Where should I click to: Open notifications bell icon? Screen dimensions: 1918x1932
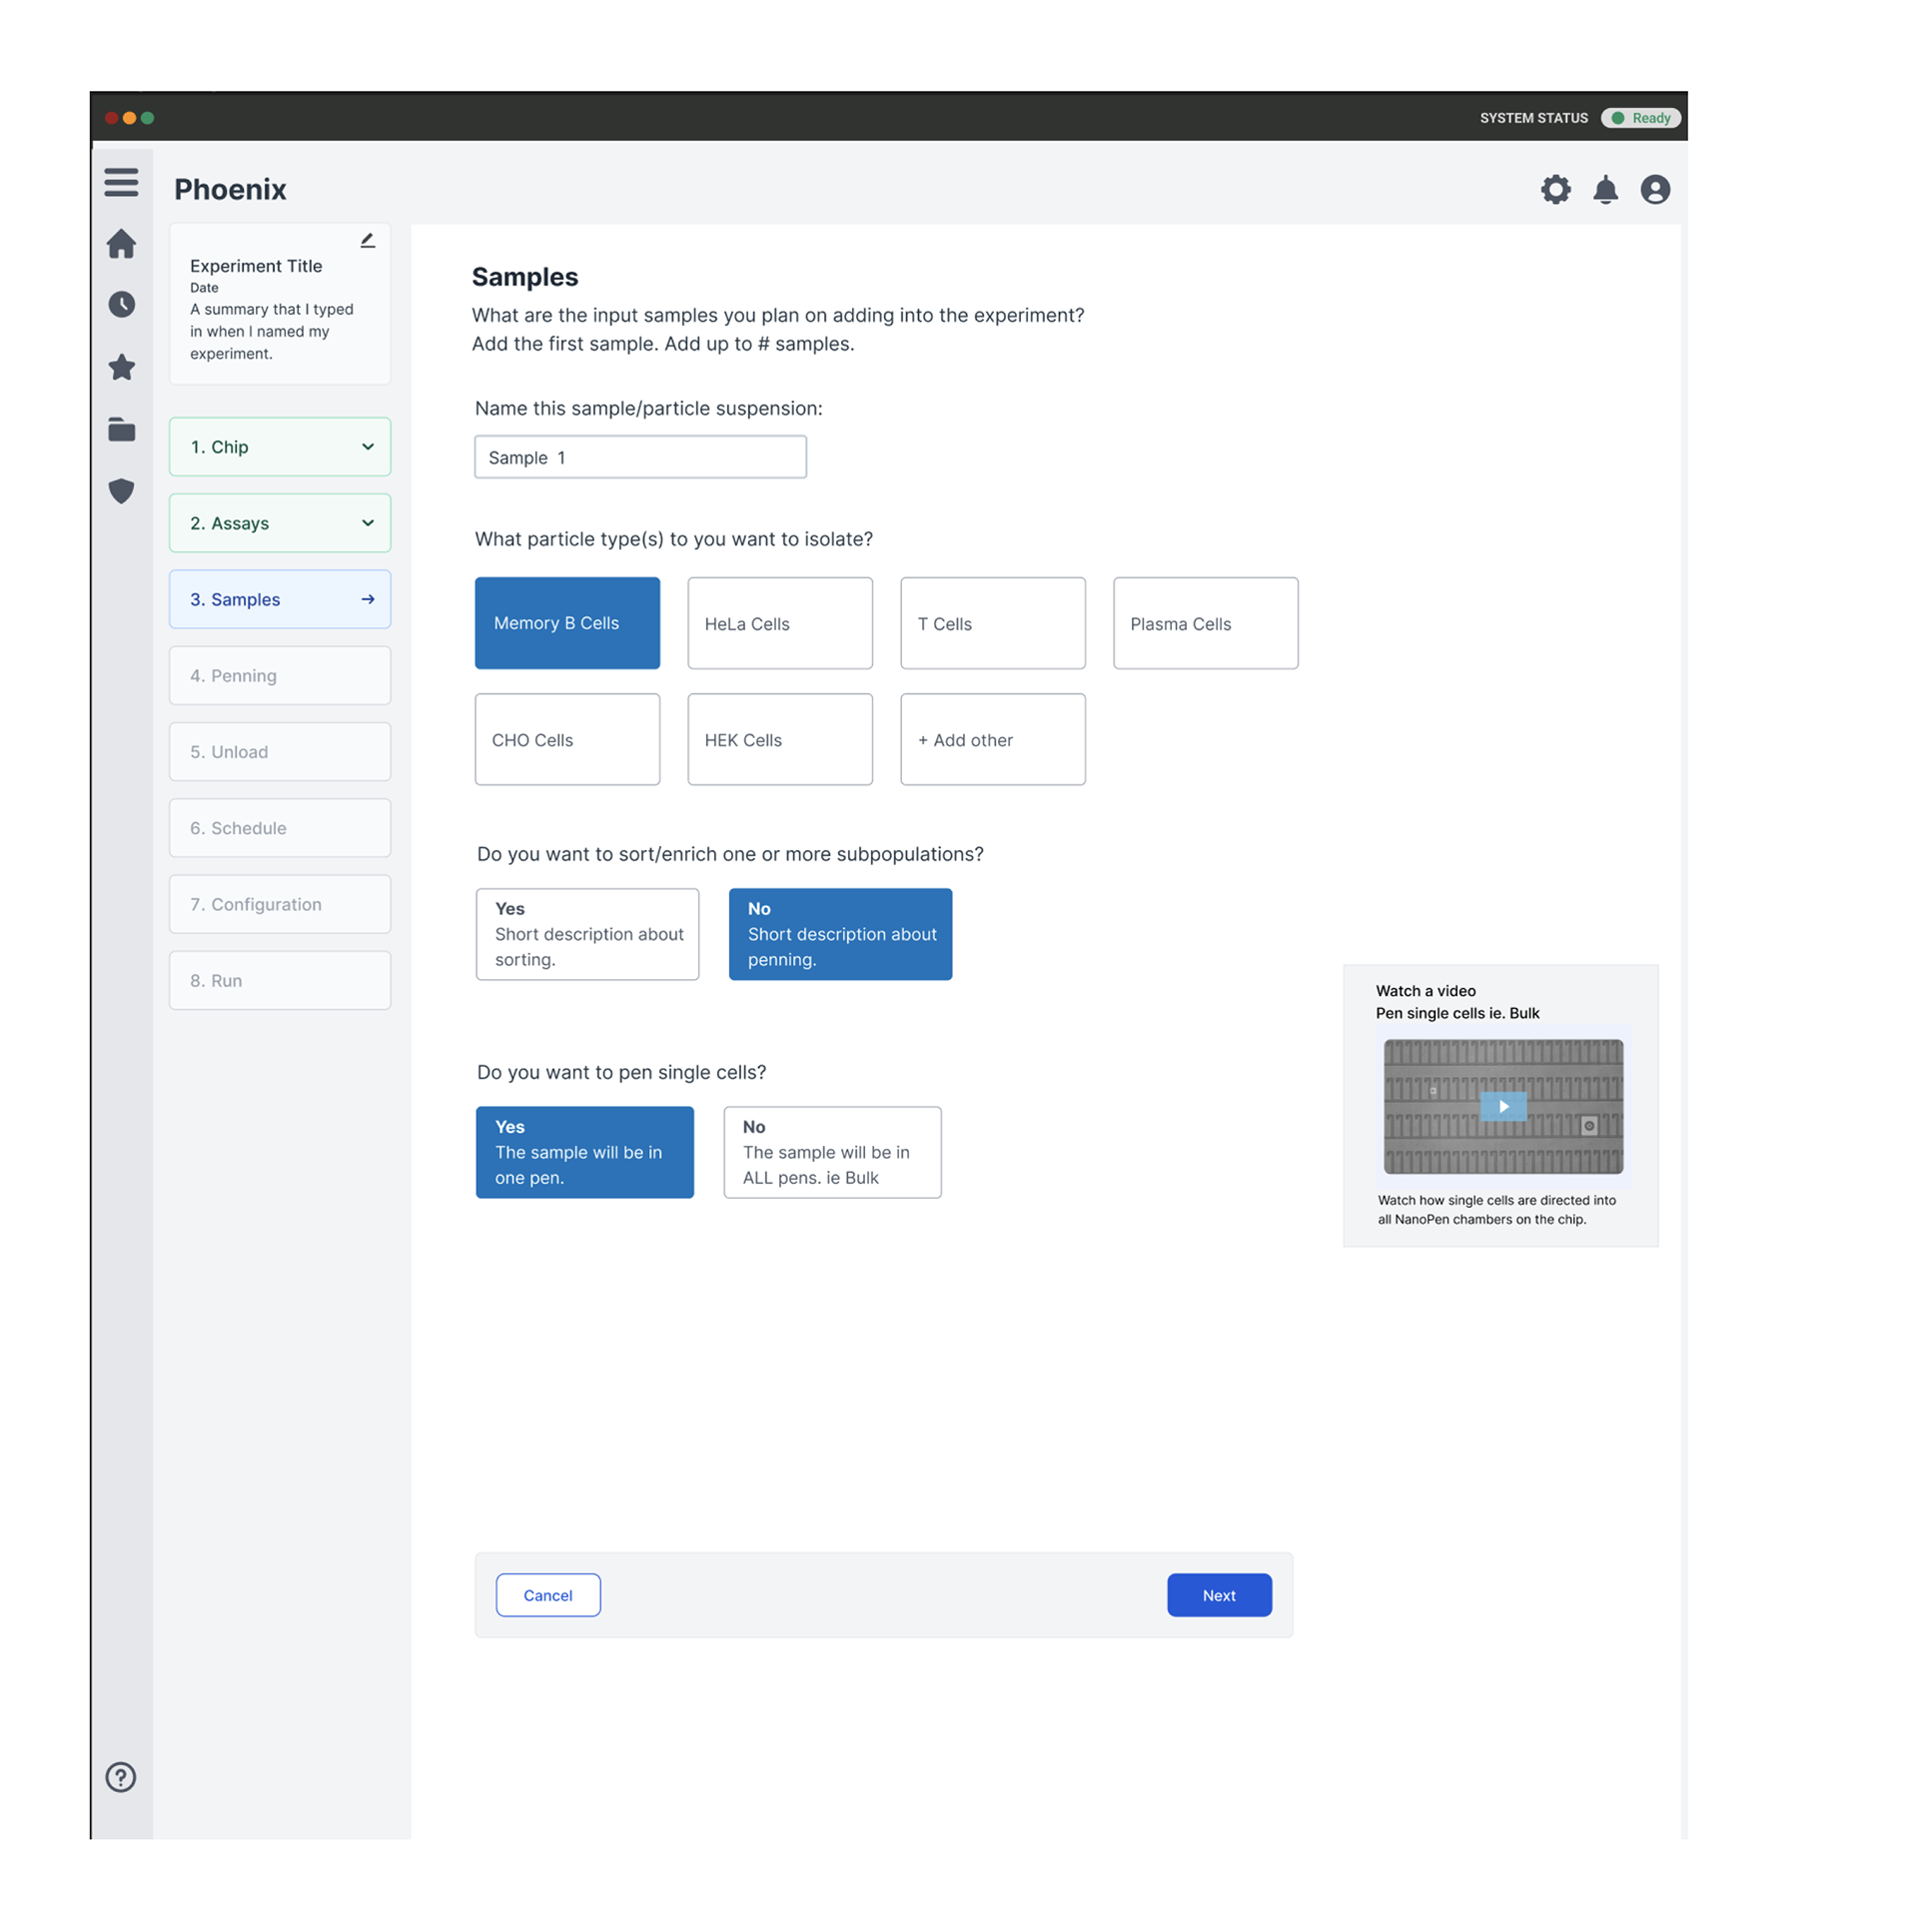point(1604,190)
